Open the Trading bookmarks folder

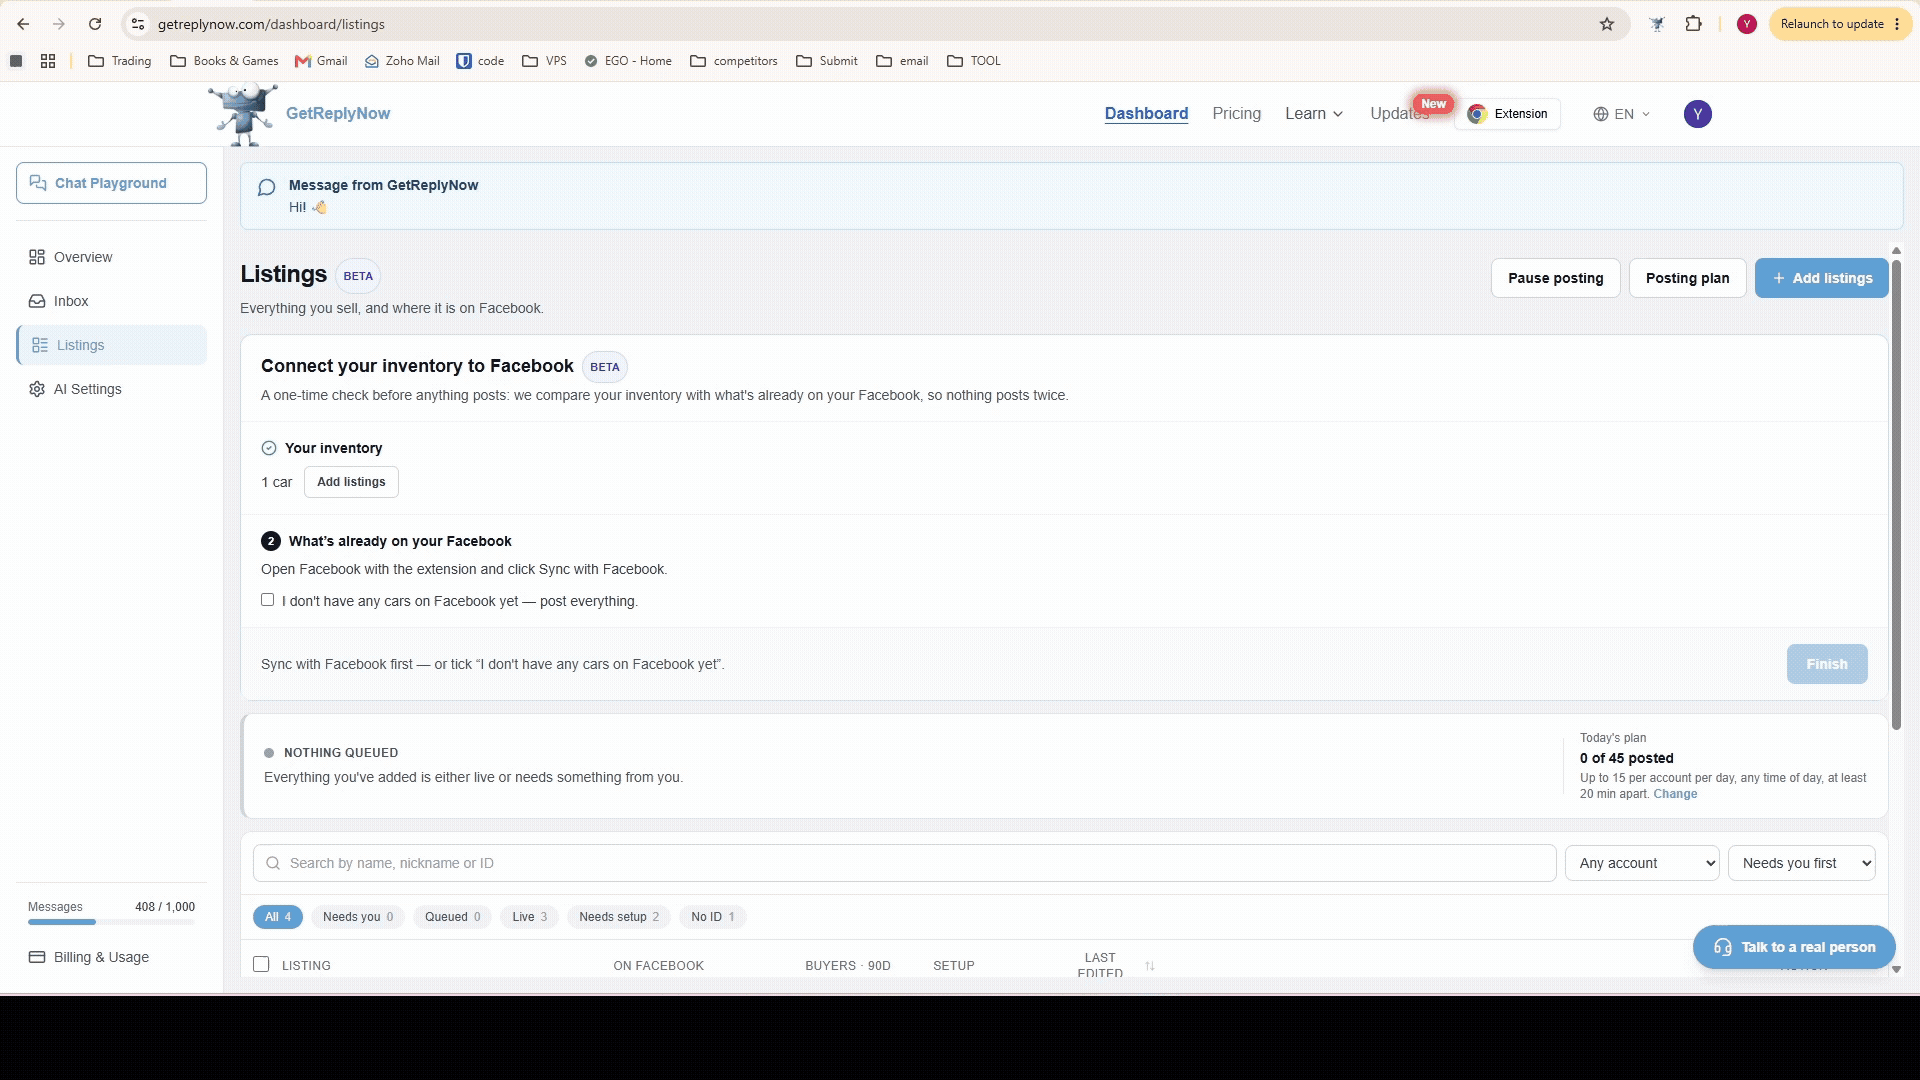120,61
